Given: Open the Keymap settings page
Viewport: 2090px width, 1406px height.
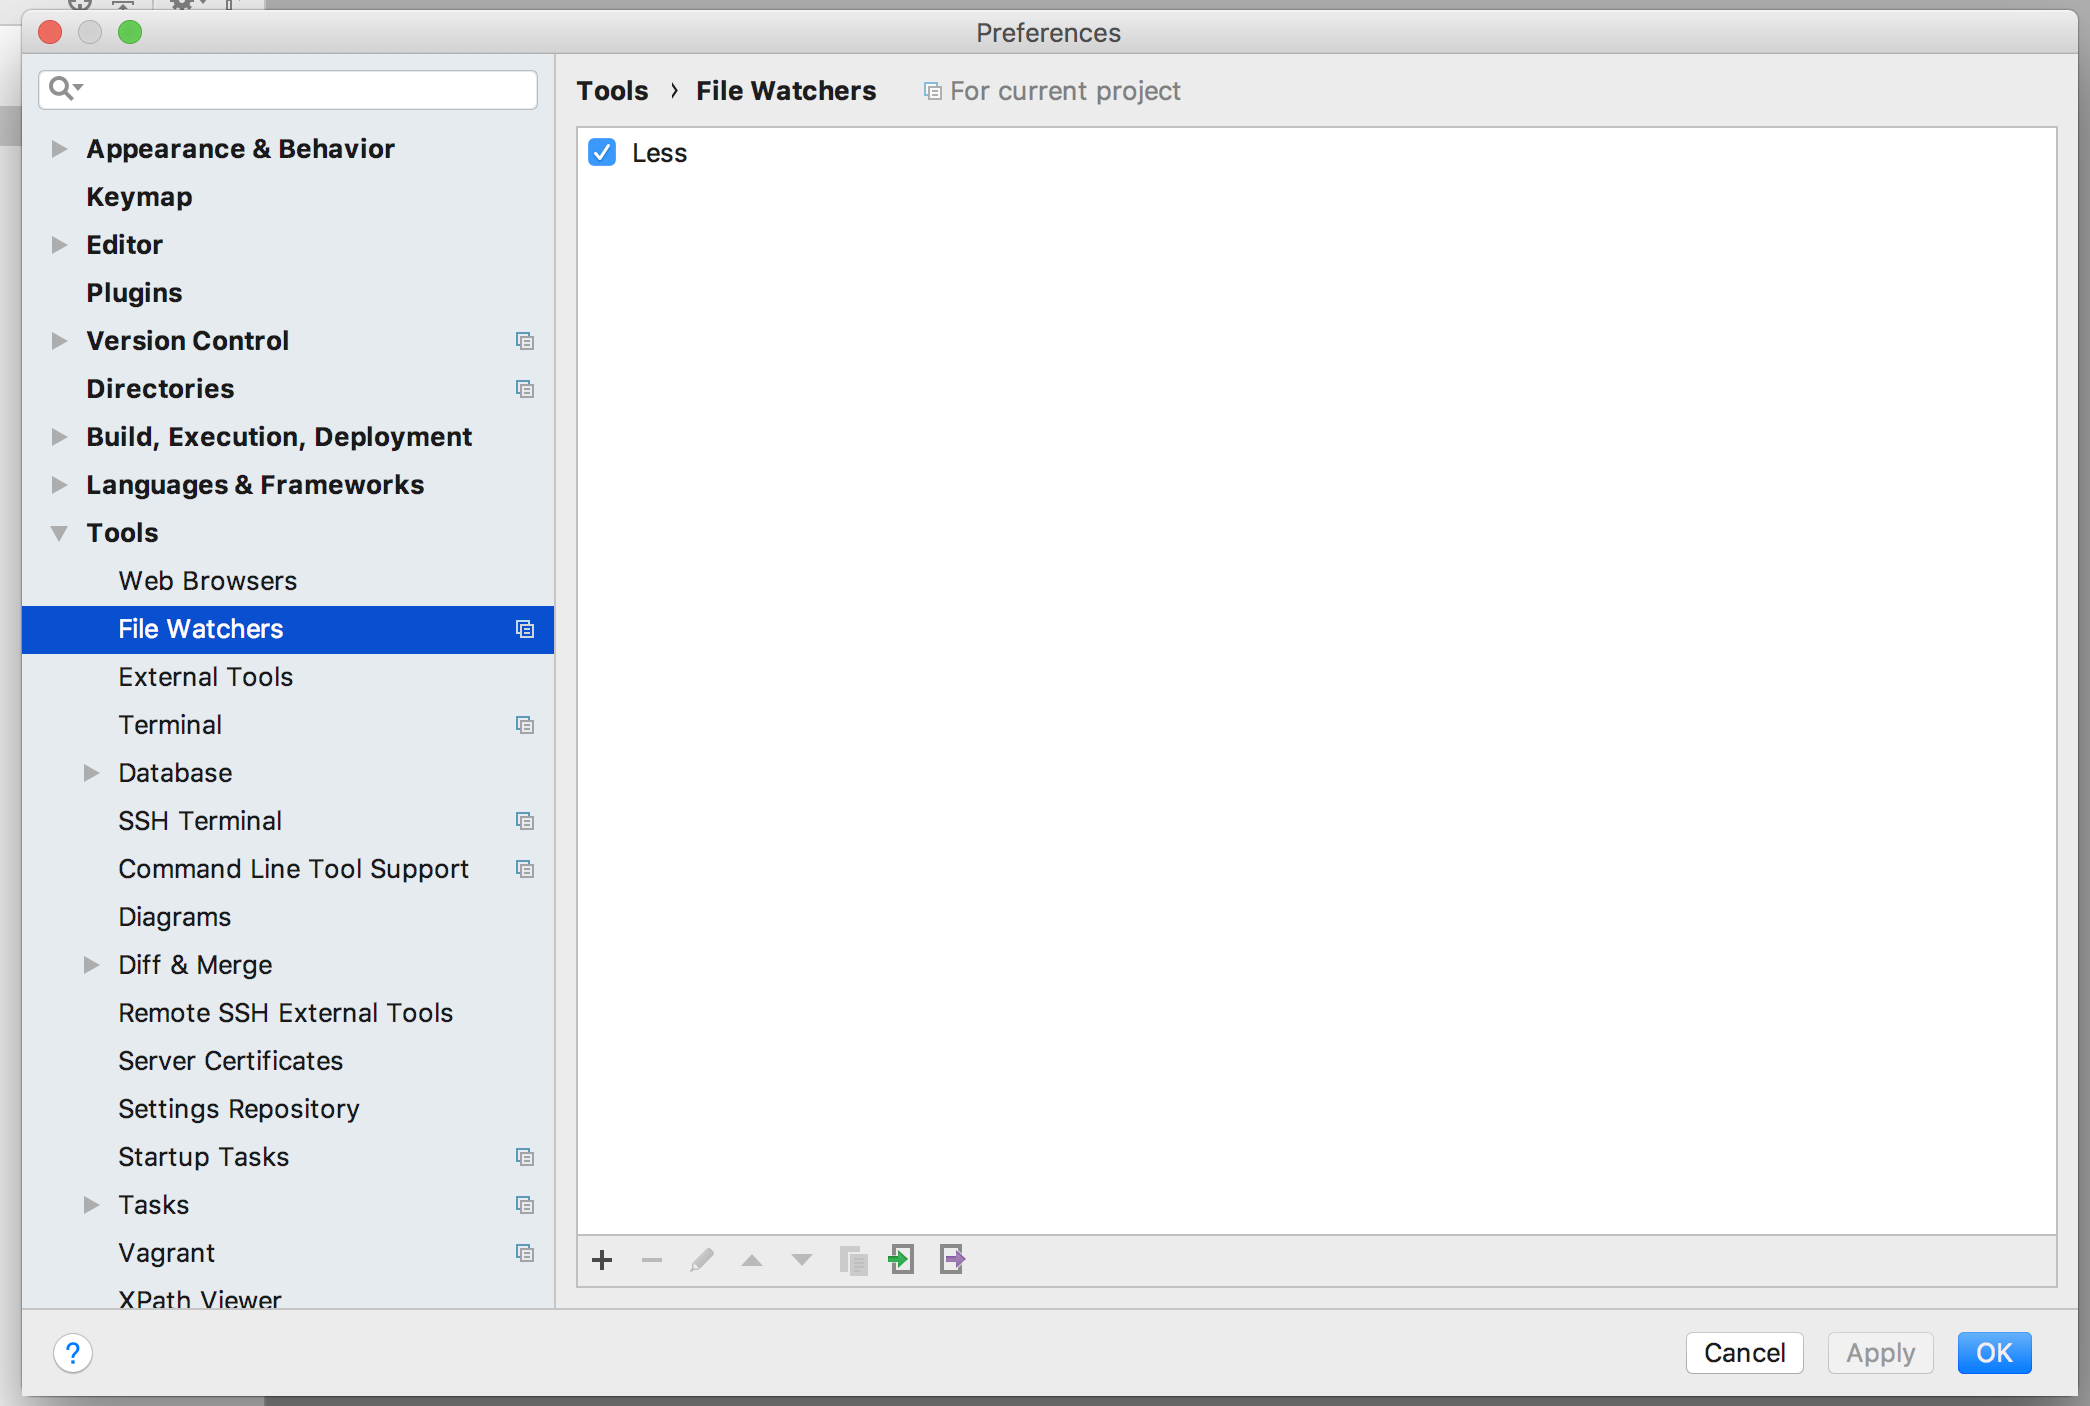Looking at the screenshot, I should tap(139, 197).
